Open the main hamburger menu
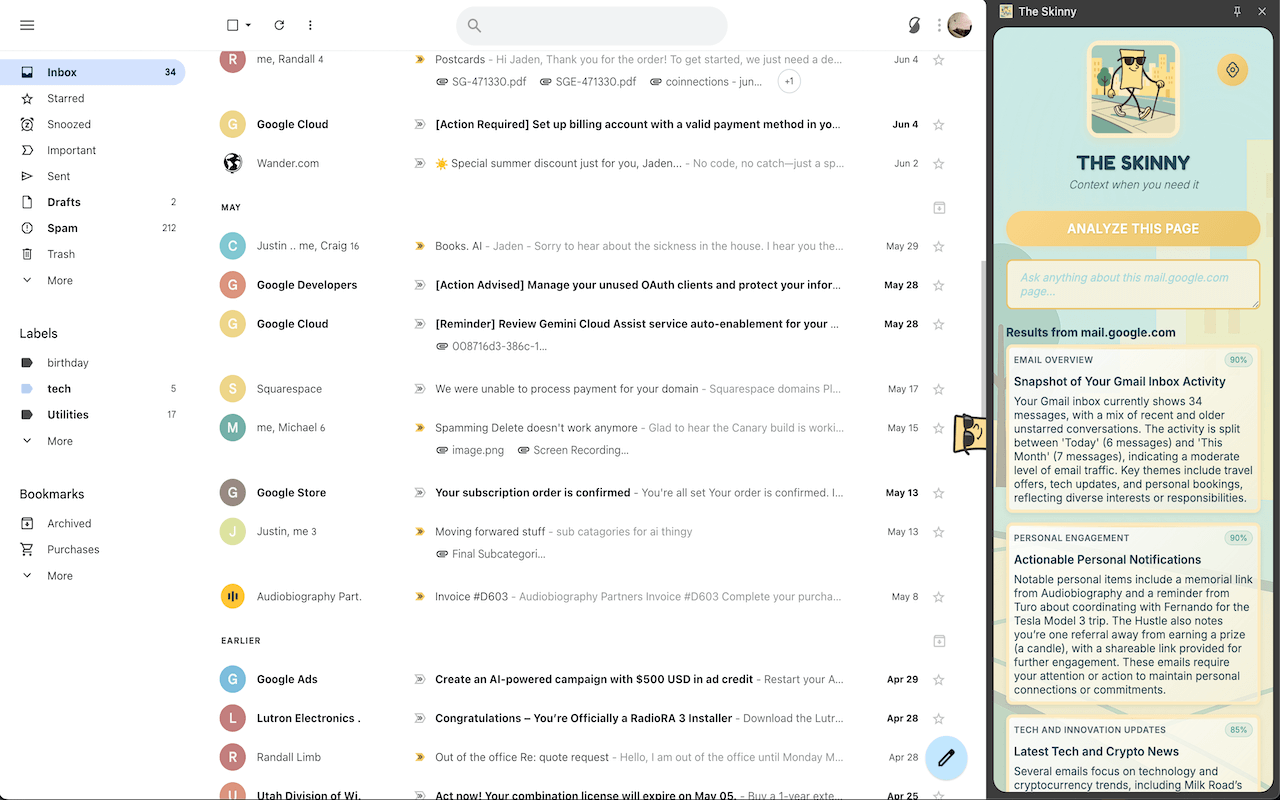The image size is (1280, 800). (x=27, y=25)
